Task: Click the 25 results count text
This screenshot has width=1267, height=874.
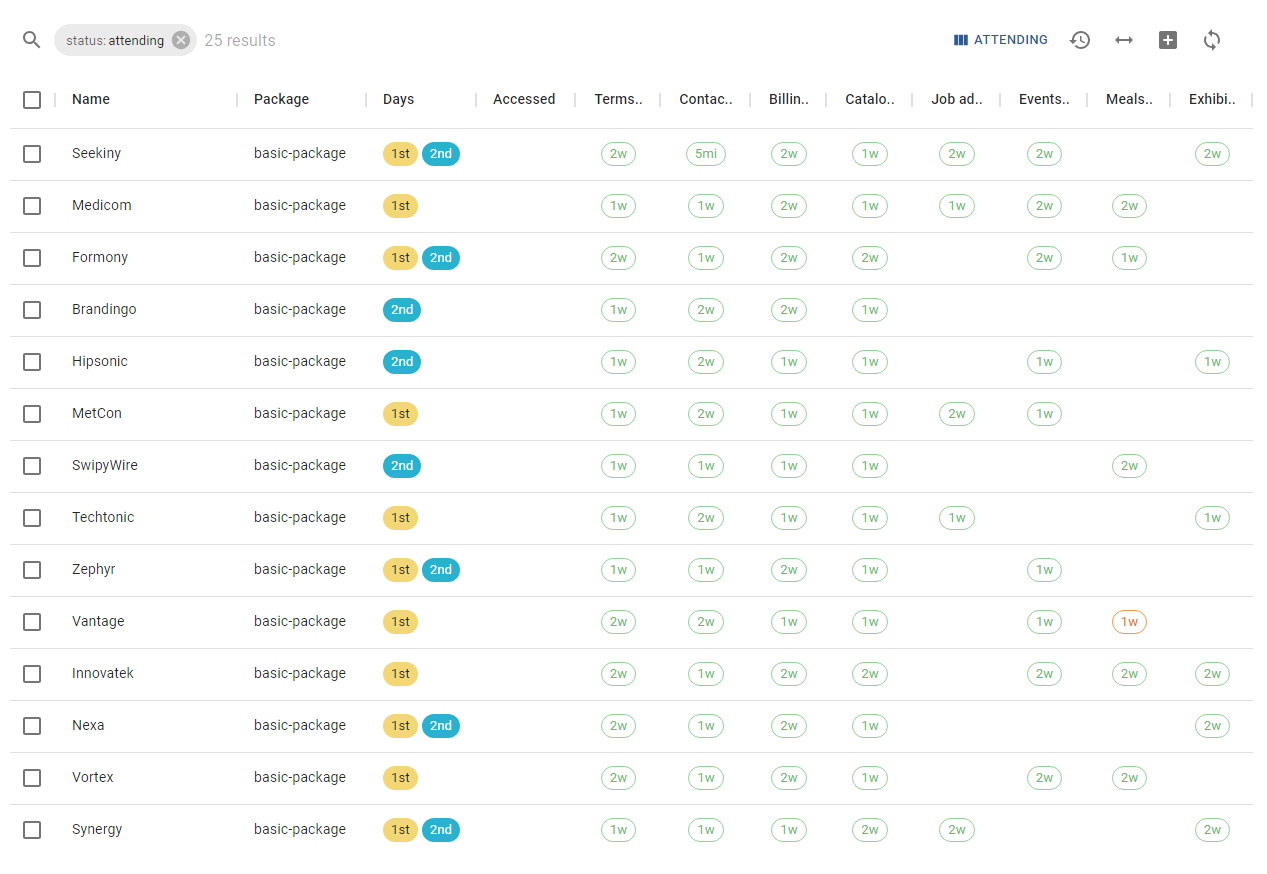Action: [x=240, y=40]
